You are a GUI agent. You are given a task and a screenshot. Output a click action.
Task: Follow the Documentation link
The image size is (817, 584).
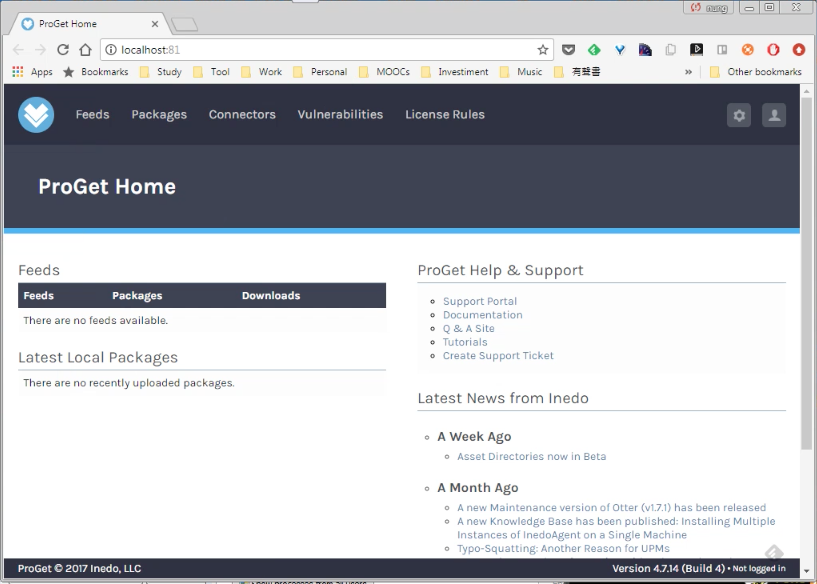pyautogui.click(x=482, y=315)
